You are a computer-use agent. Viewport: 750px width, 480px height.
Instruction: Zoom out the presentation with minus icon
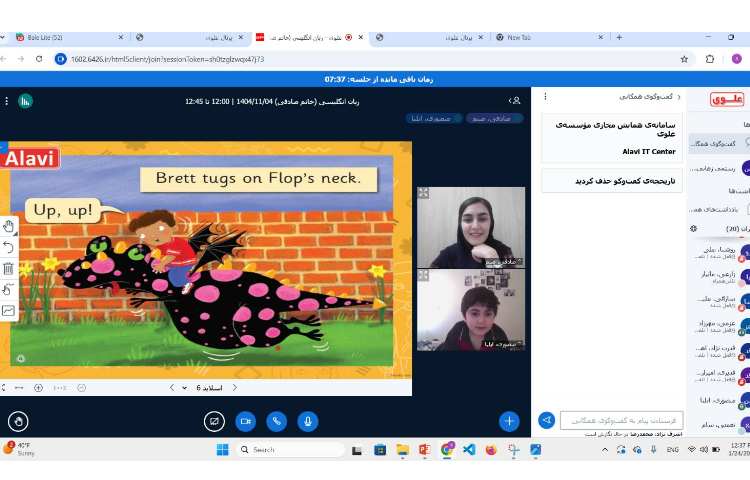pos(82,388)
